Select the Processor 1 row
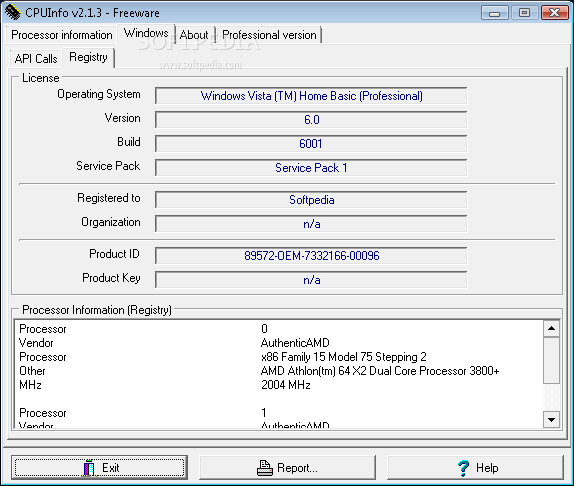This screenshot has height=486, width=574. [278, 413]
